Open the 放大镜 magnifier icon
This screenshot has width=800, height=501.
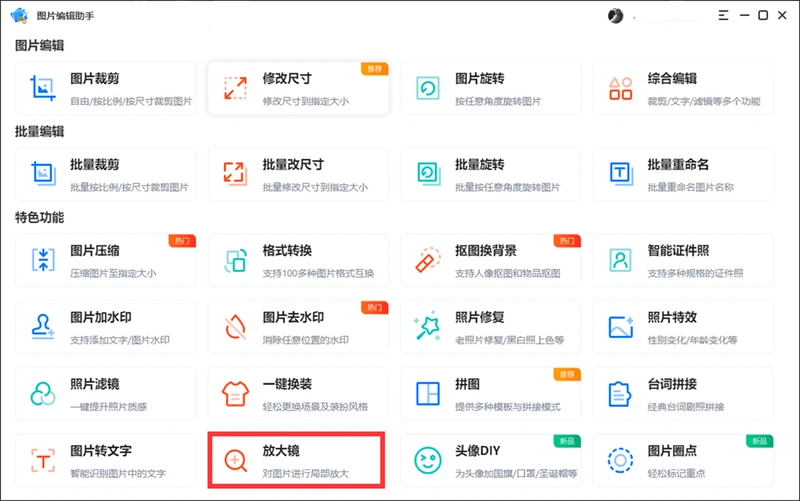coord(235,460)
